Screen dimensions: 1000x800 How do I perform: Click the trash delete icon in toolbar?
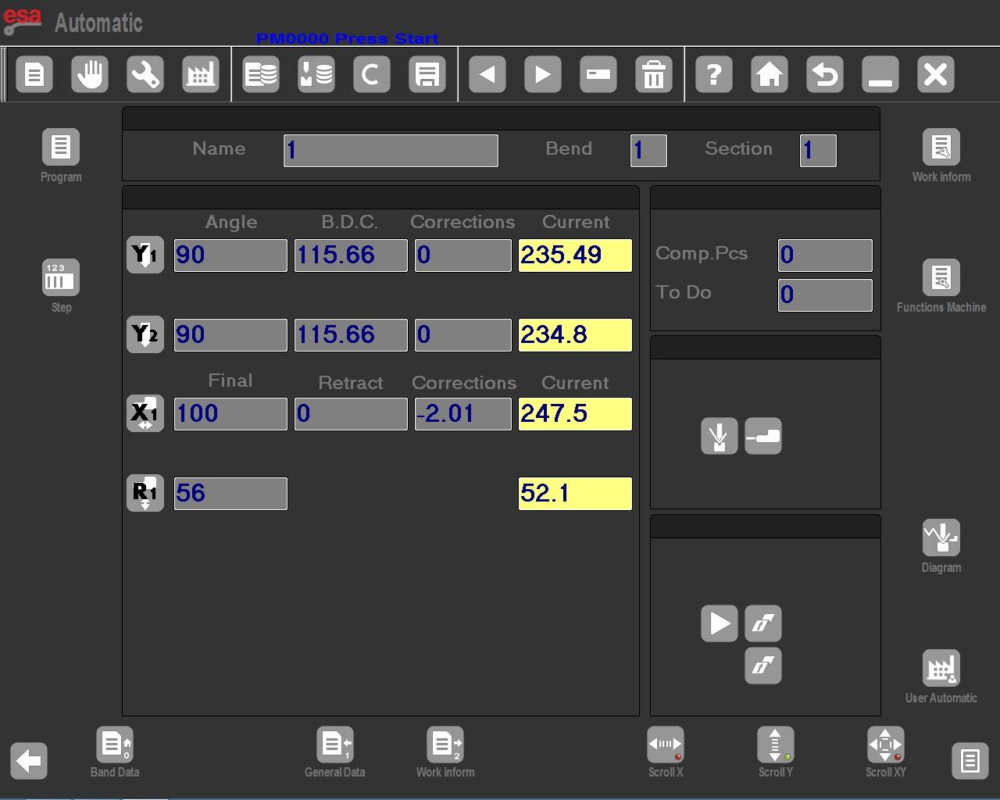(653, 75)
